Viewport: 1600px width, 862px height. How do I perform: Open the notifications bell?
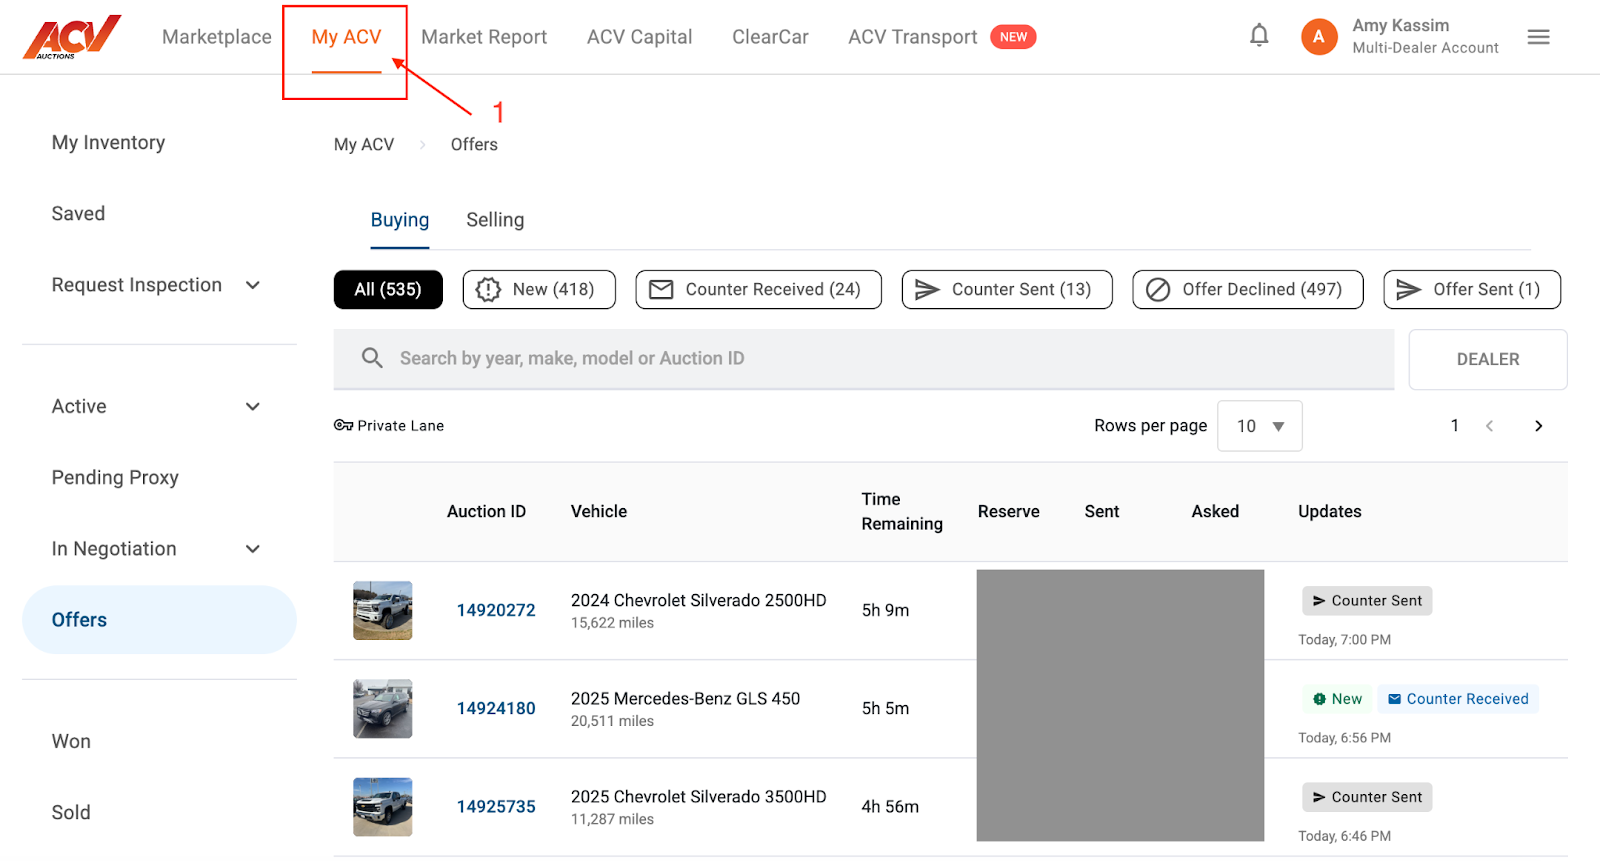coord(1259,36)
